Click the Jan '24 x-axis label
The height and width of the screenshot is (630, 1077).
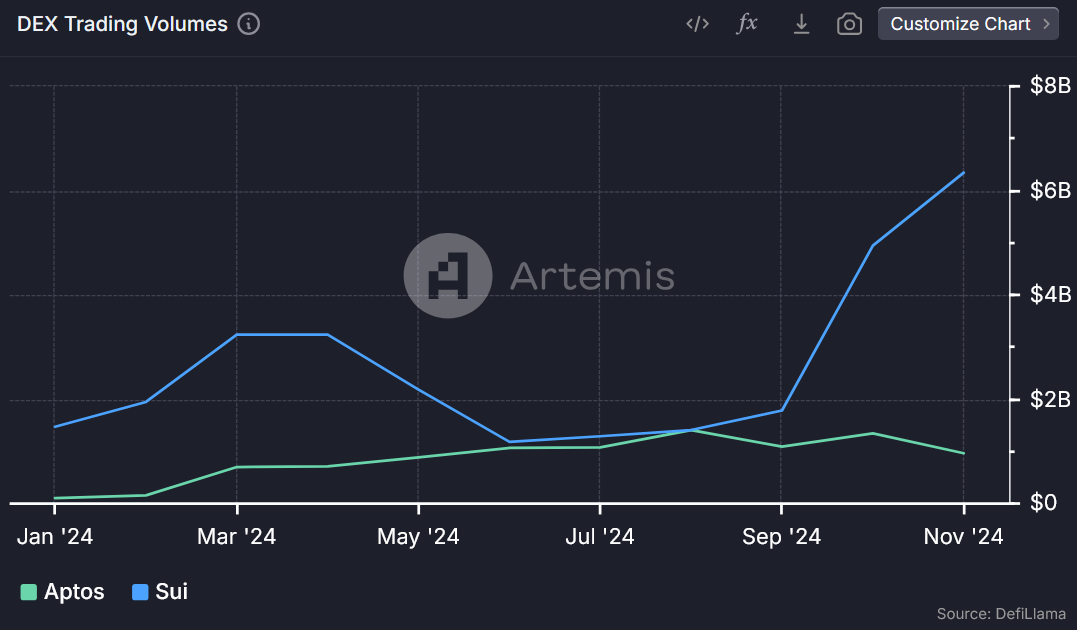(55, 537)
